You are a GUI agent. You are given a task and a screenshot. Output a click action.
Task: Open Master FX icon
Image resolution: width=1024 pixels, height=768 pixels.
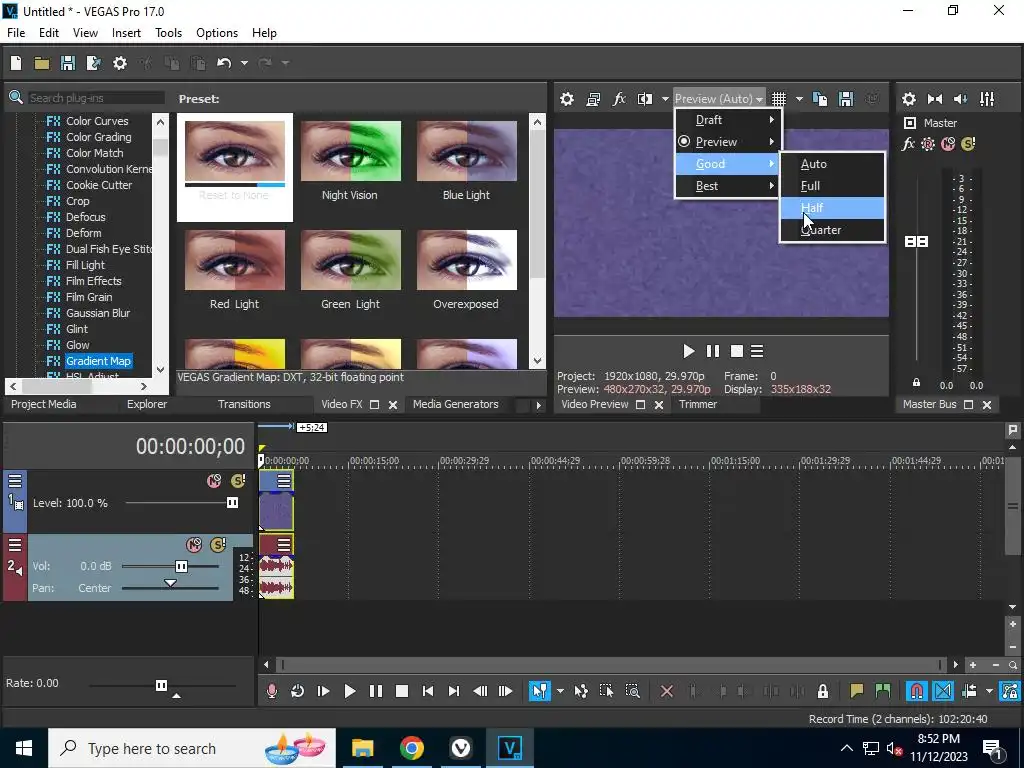[x=908, y=144]
